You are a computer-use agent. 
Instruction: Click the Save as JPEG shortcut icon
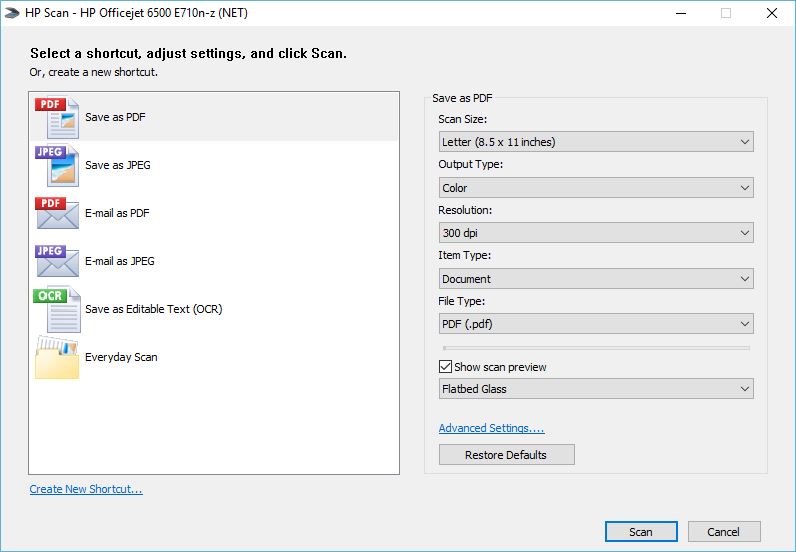coord(57,165)
